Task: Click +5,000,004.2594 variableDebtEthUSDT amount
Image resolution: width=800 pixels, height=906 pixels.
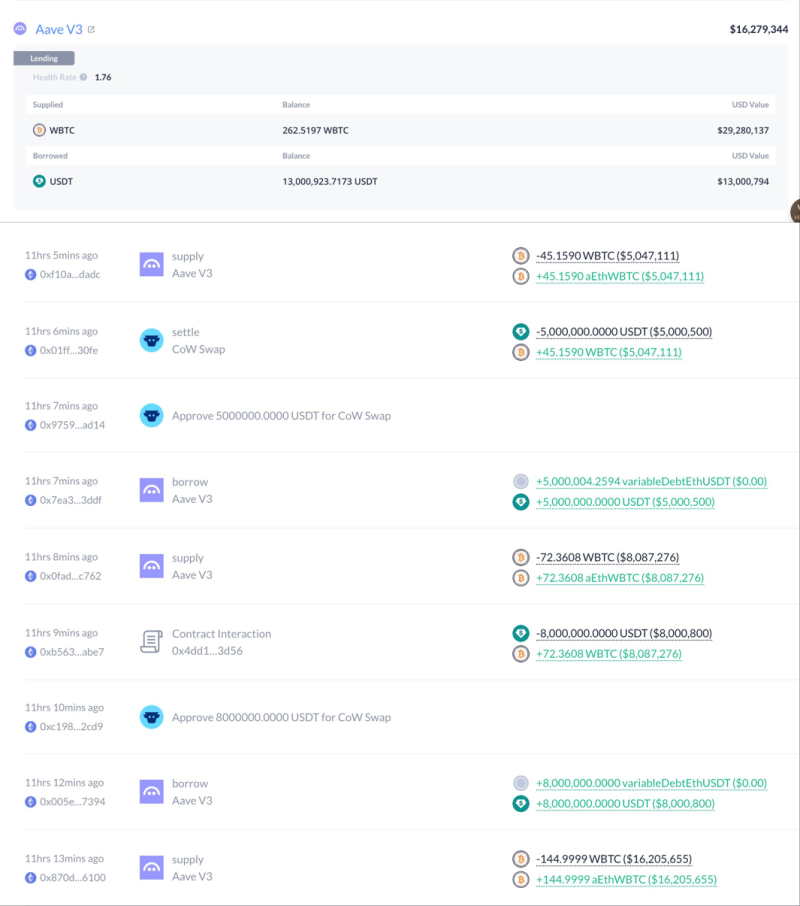Action: [652, 481]
